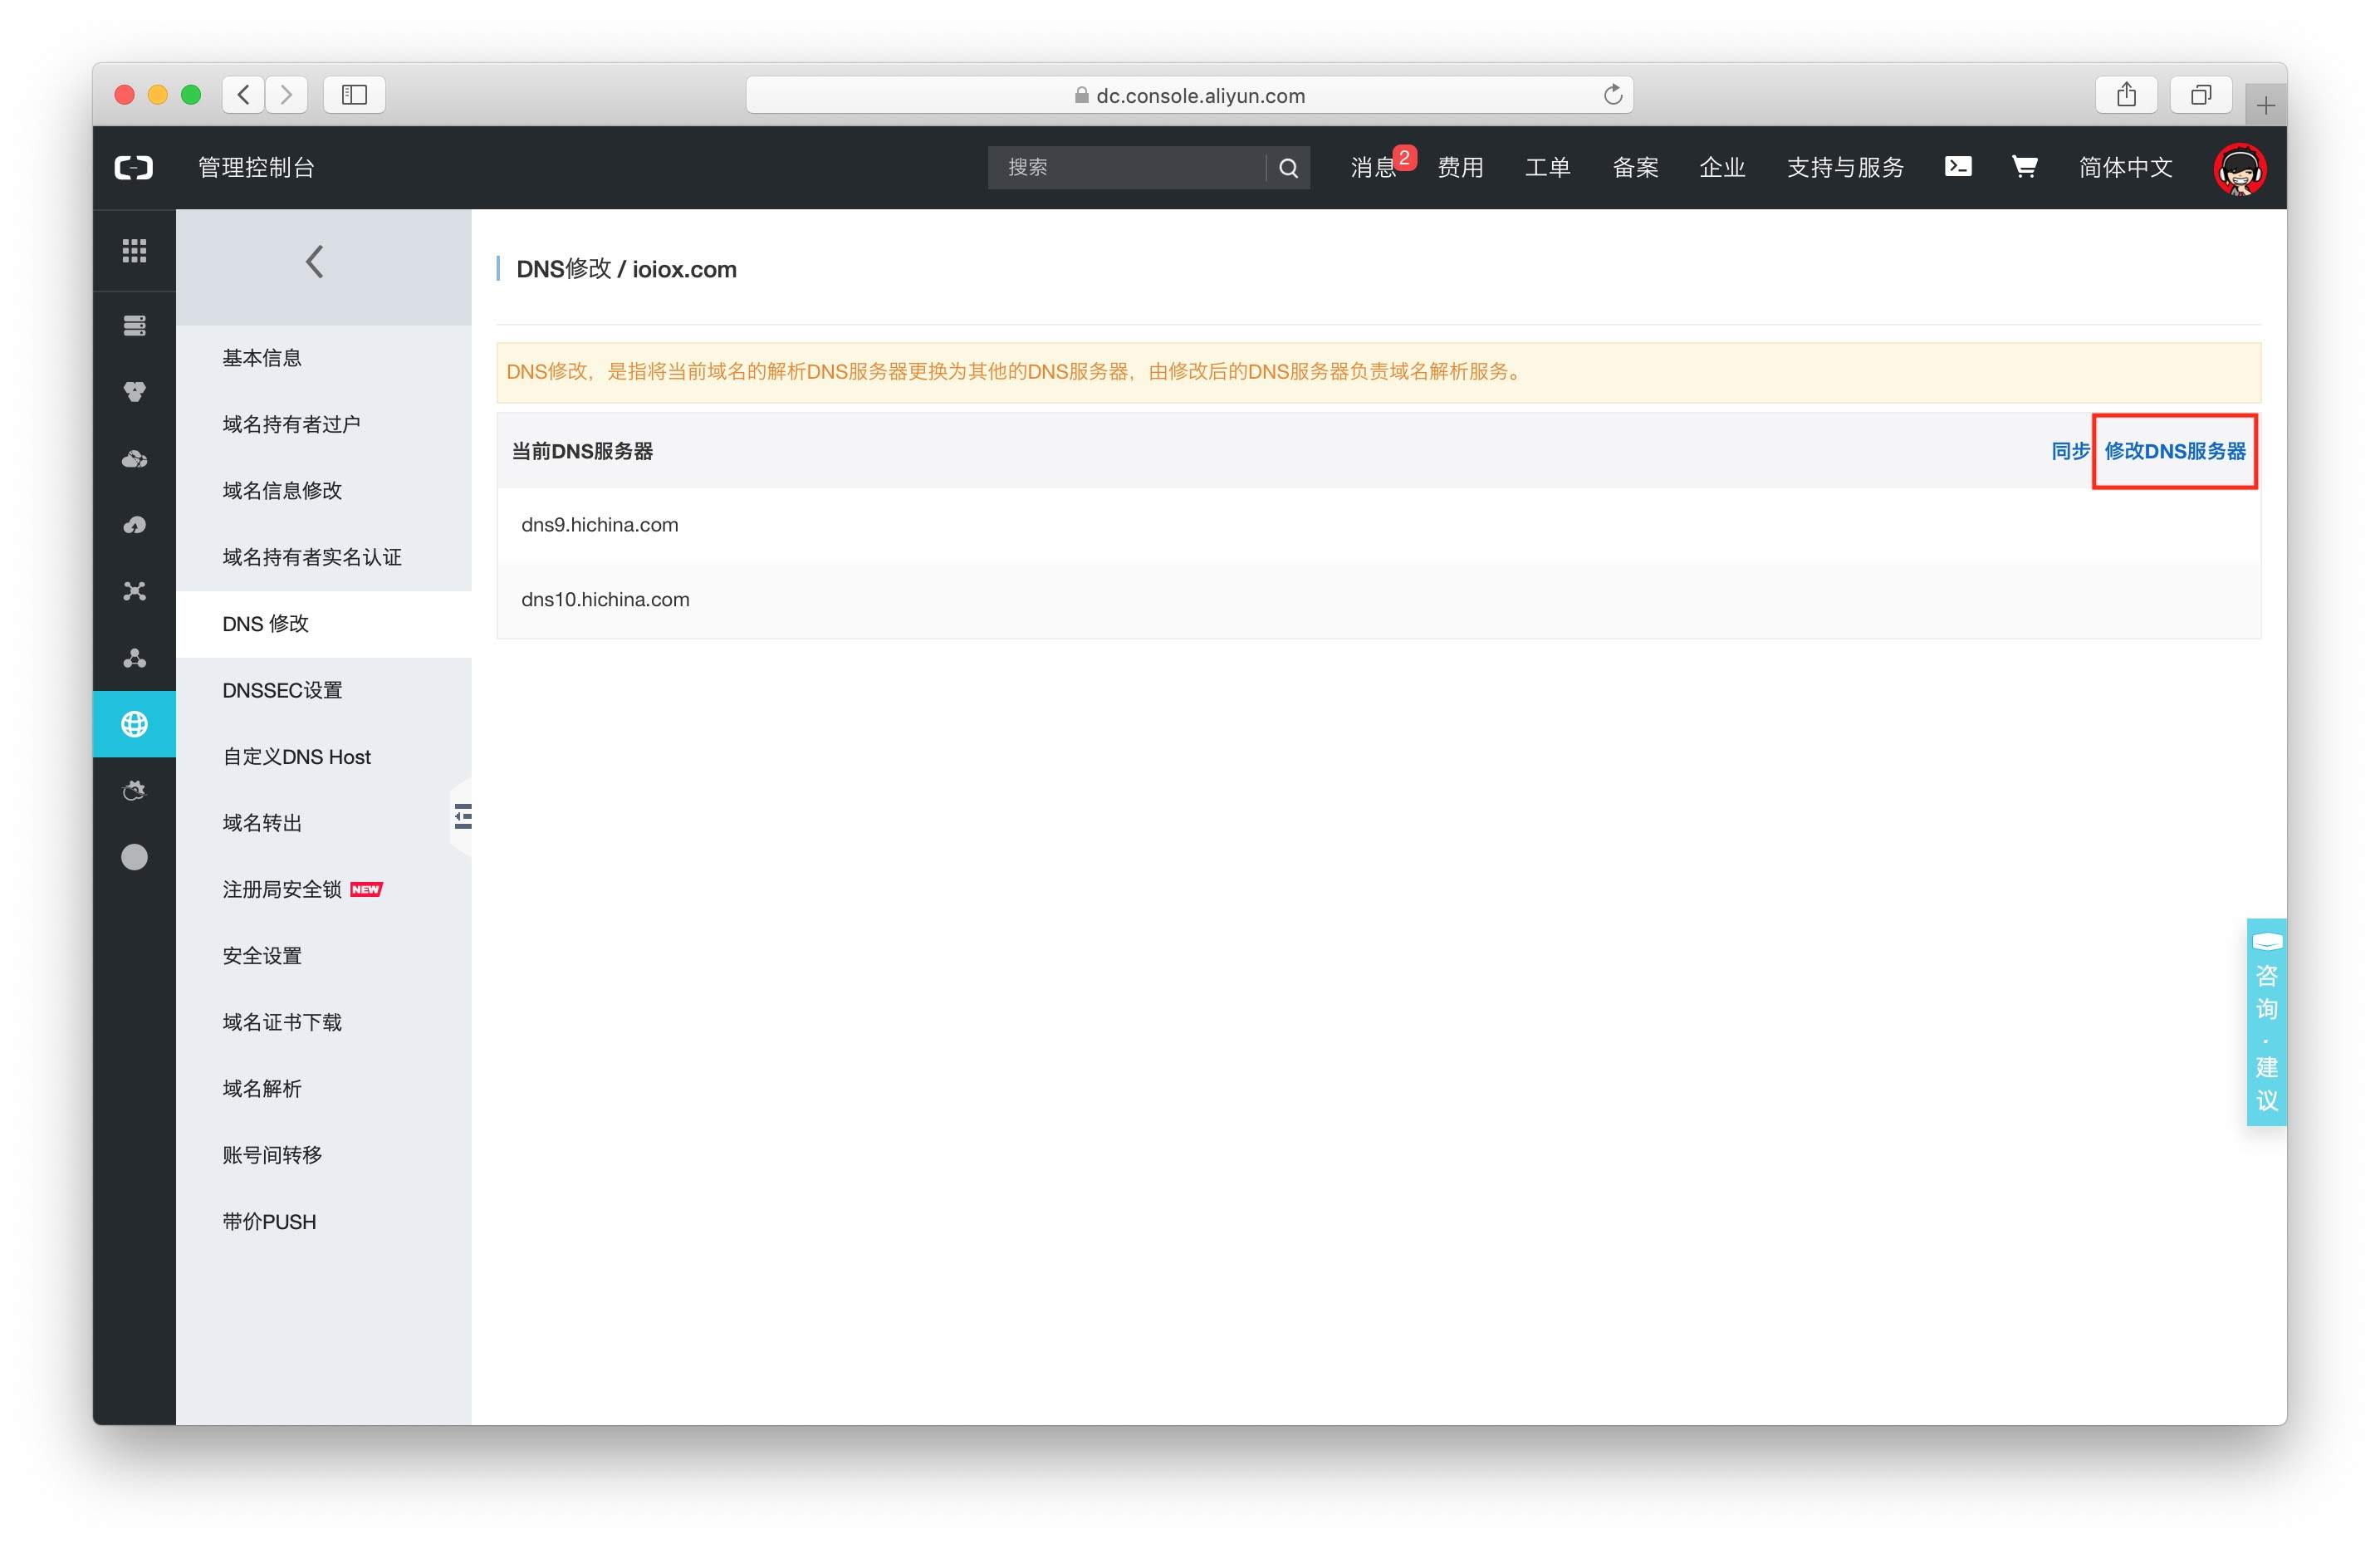This screenshot has width=2380, height=1548.
Task: Open the 域名解析 menu item
Action: tap(262, 1088)
